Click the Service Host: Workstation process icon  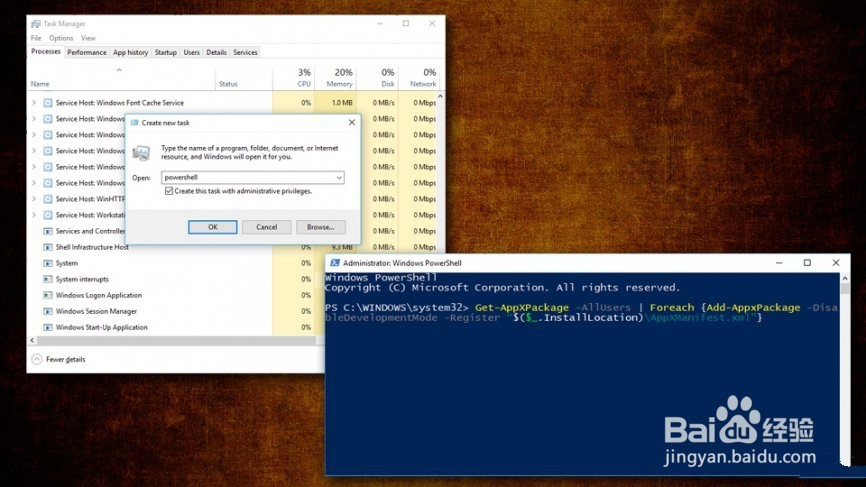tap(48, 215)
